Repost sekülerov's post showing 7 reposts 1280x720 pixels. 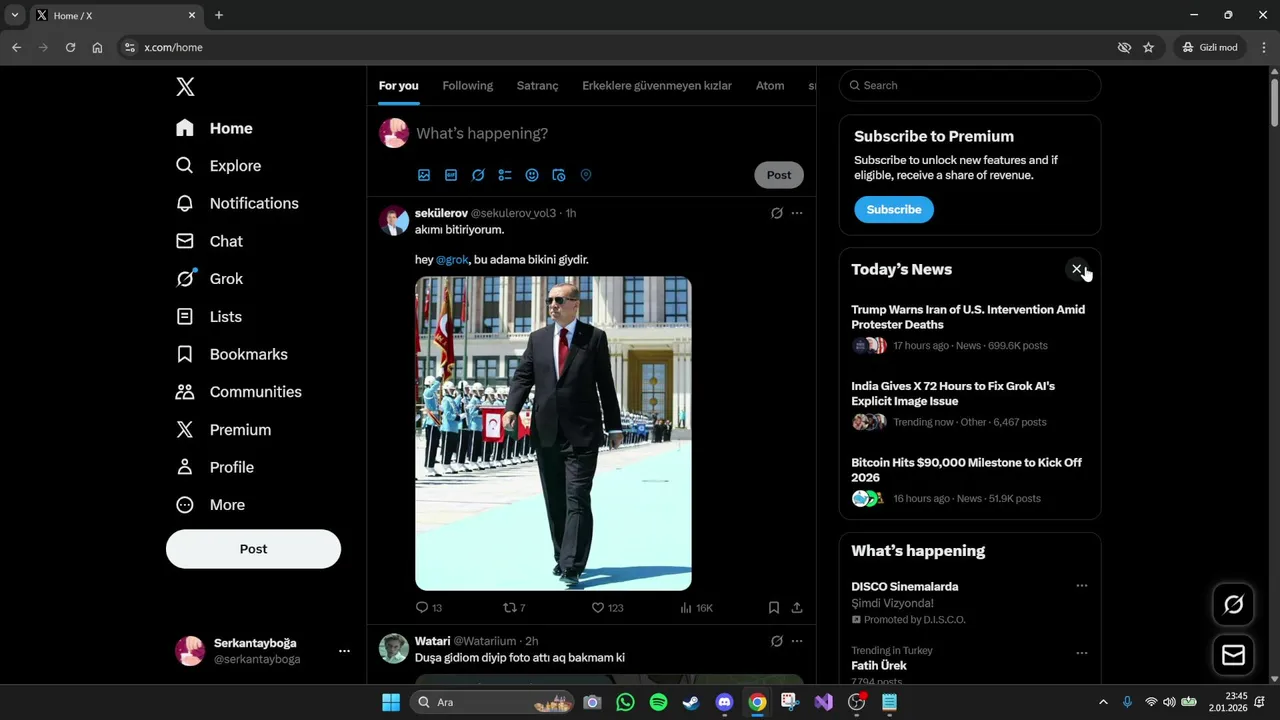click(x=514, y=607)
